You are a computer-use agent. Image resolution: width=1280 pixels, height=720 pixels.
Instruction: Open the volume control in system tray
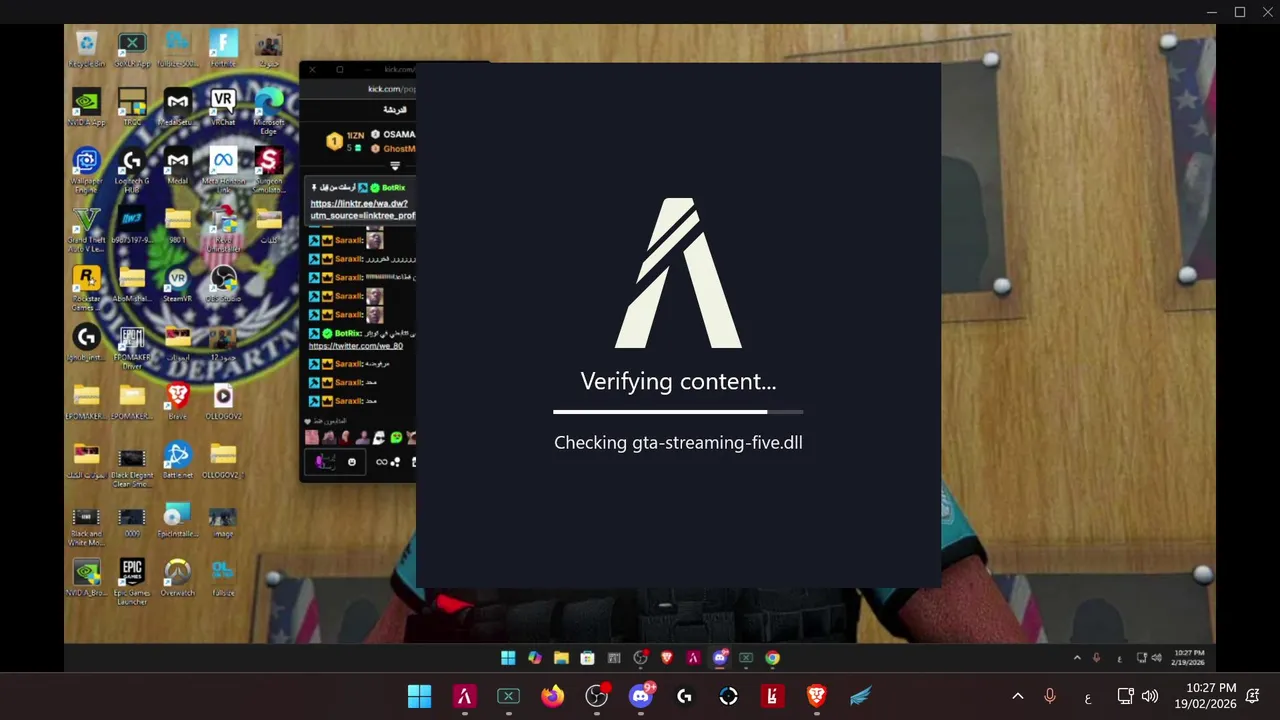click(x=1150, y=696)
